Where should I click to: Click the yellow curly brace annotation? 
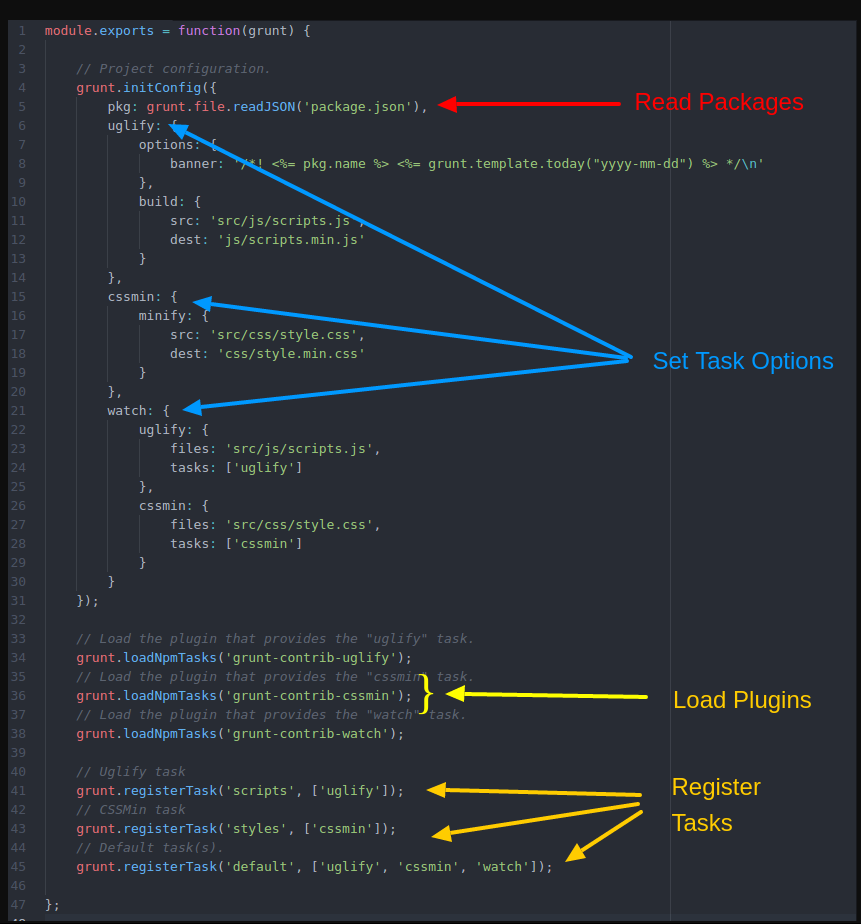pos(427,691)
